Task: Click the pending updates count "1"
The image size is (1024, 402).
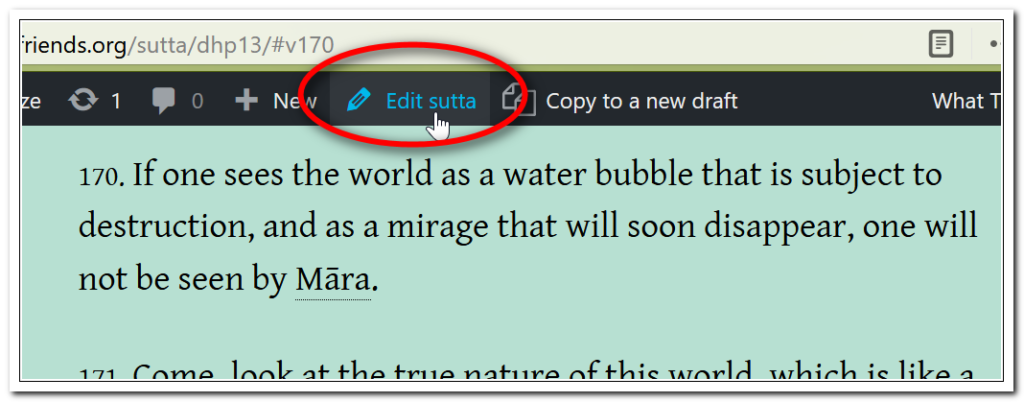Action: [x=116, y=101]
